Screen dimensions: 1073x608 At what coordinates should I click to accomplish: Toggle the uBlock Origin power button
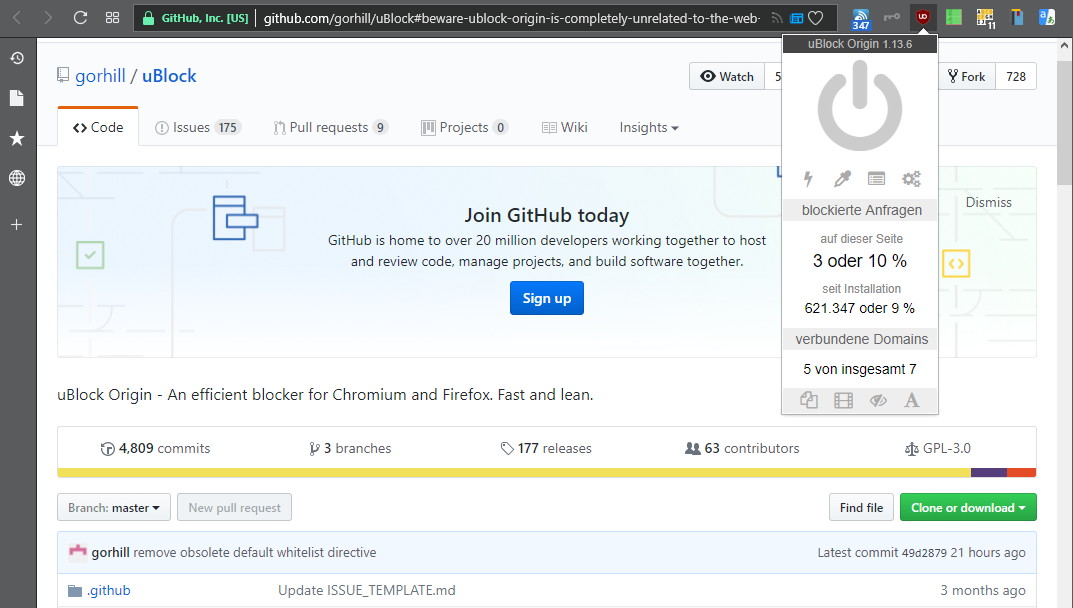pos(860,106)
